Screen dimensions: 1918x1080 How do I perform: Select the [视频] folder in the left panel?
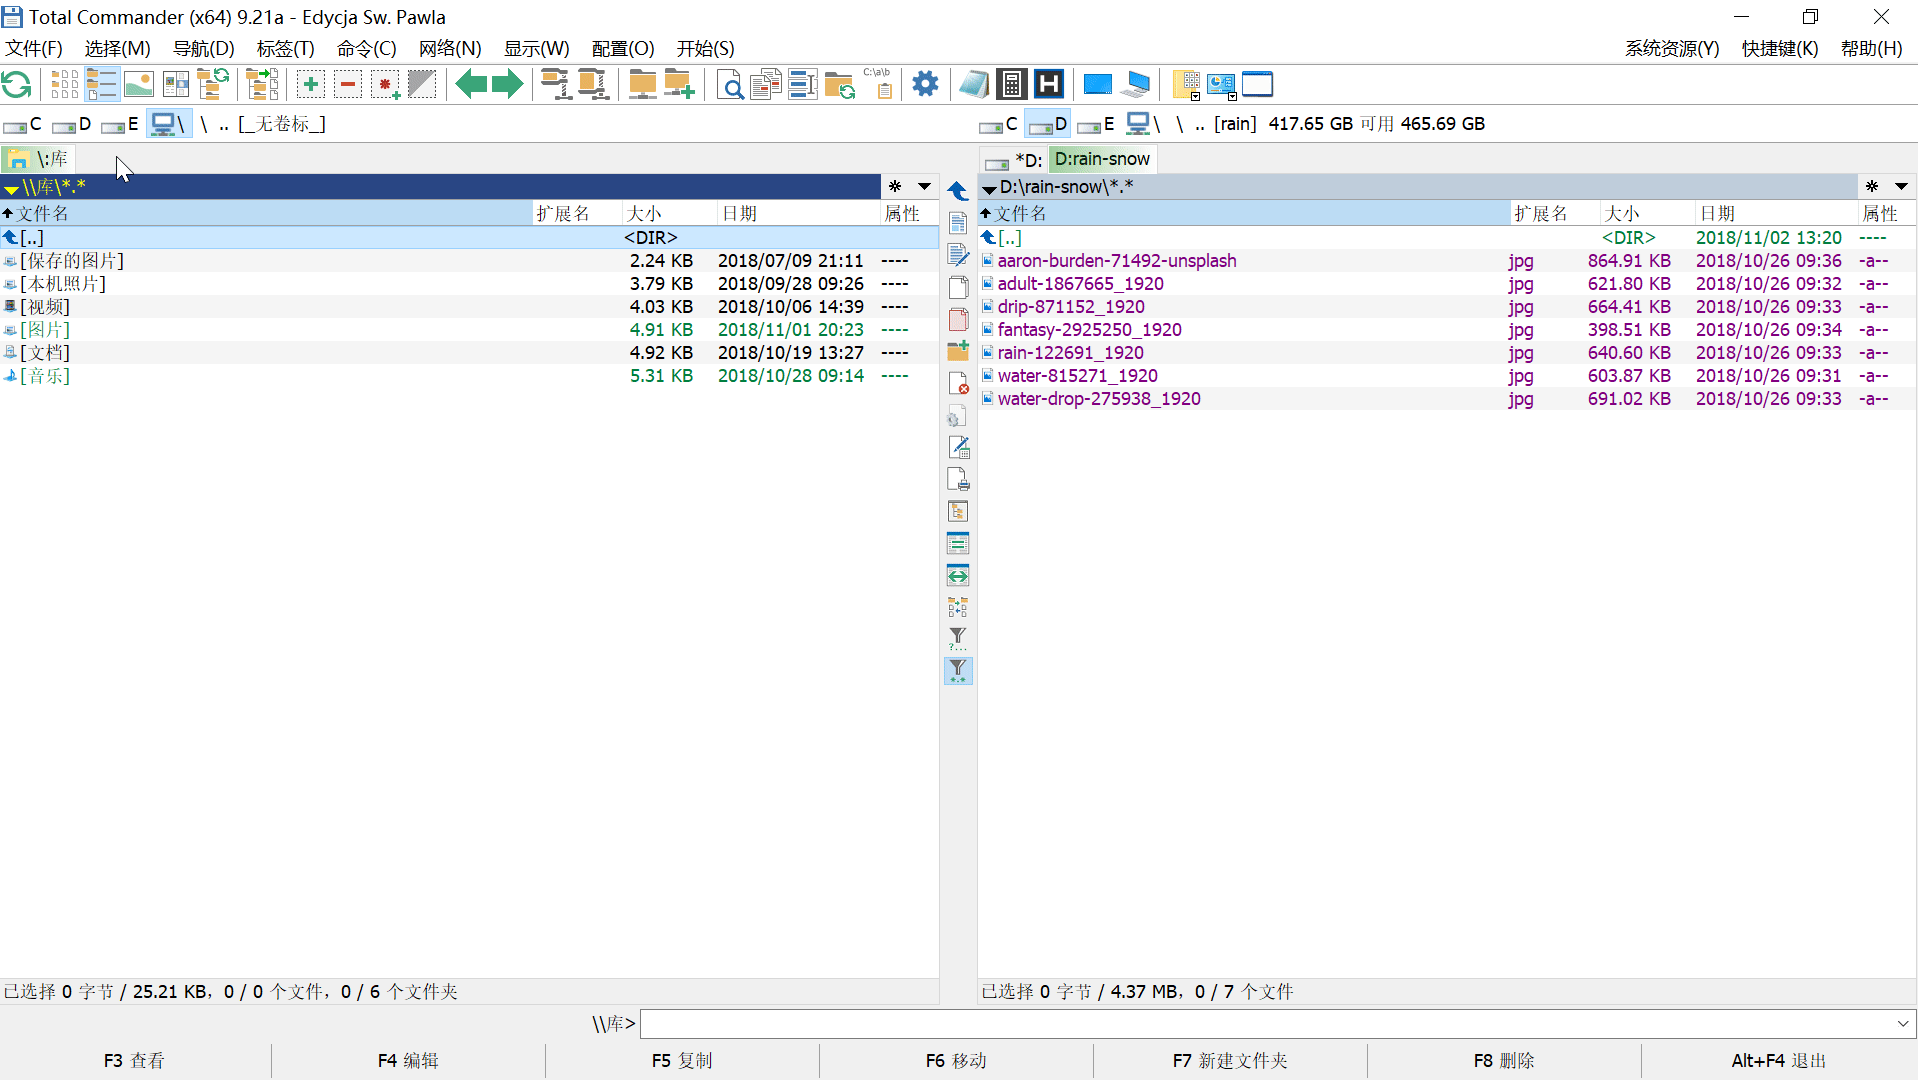click(469, 307)
